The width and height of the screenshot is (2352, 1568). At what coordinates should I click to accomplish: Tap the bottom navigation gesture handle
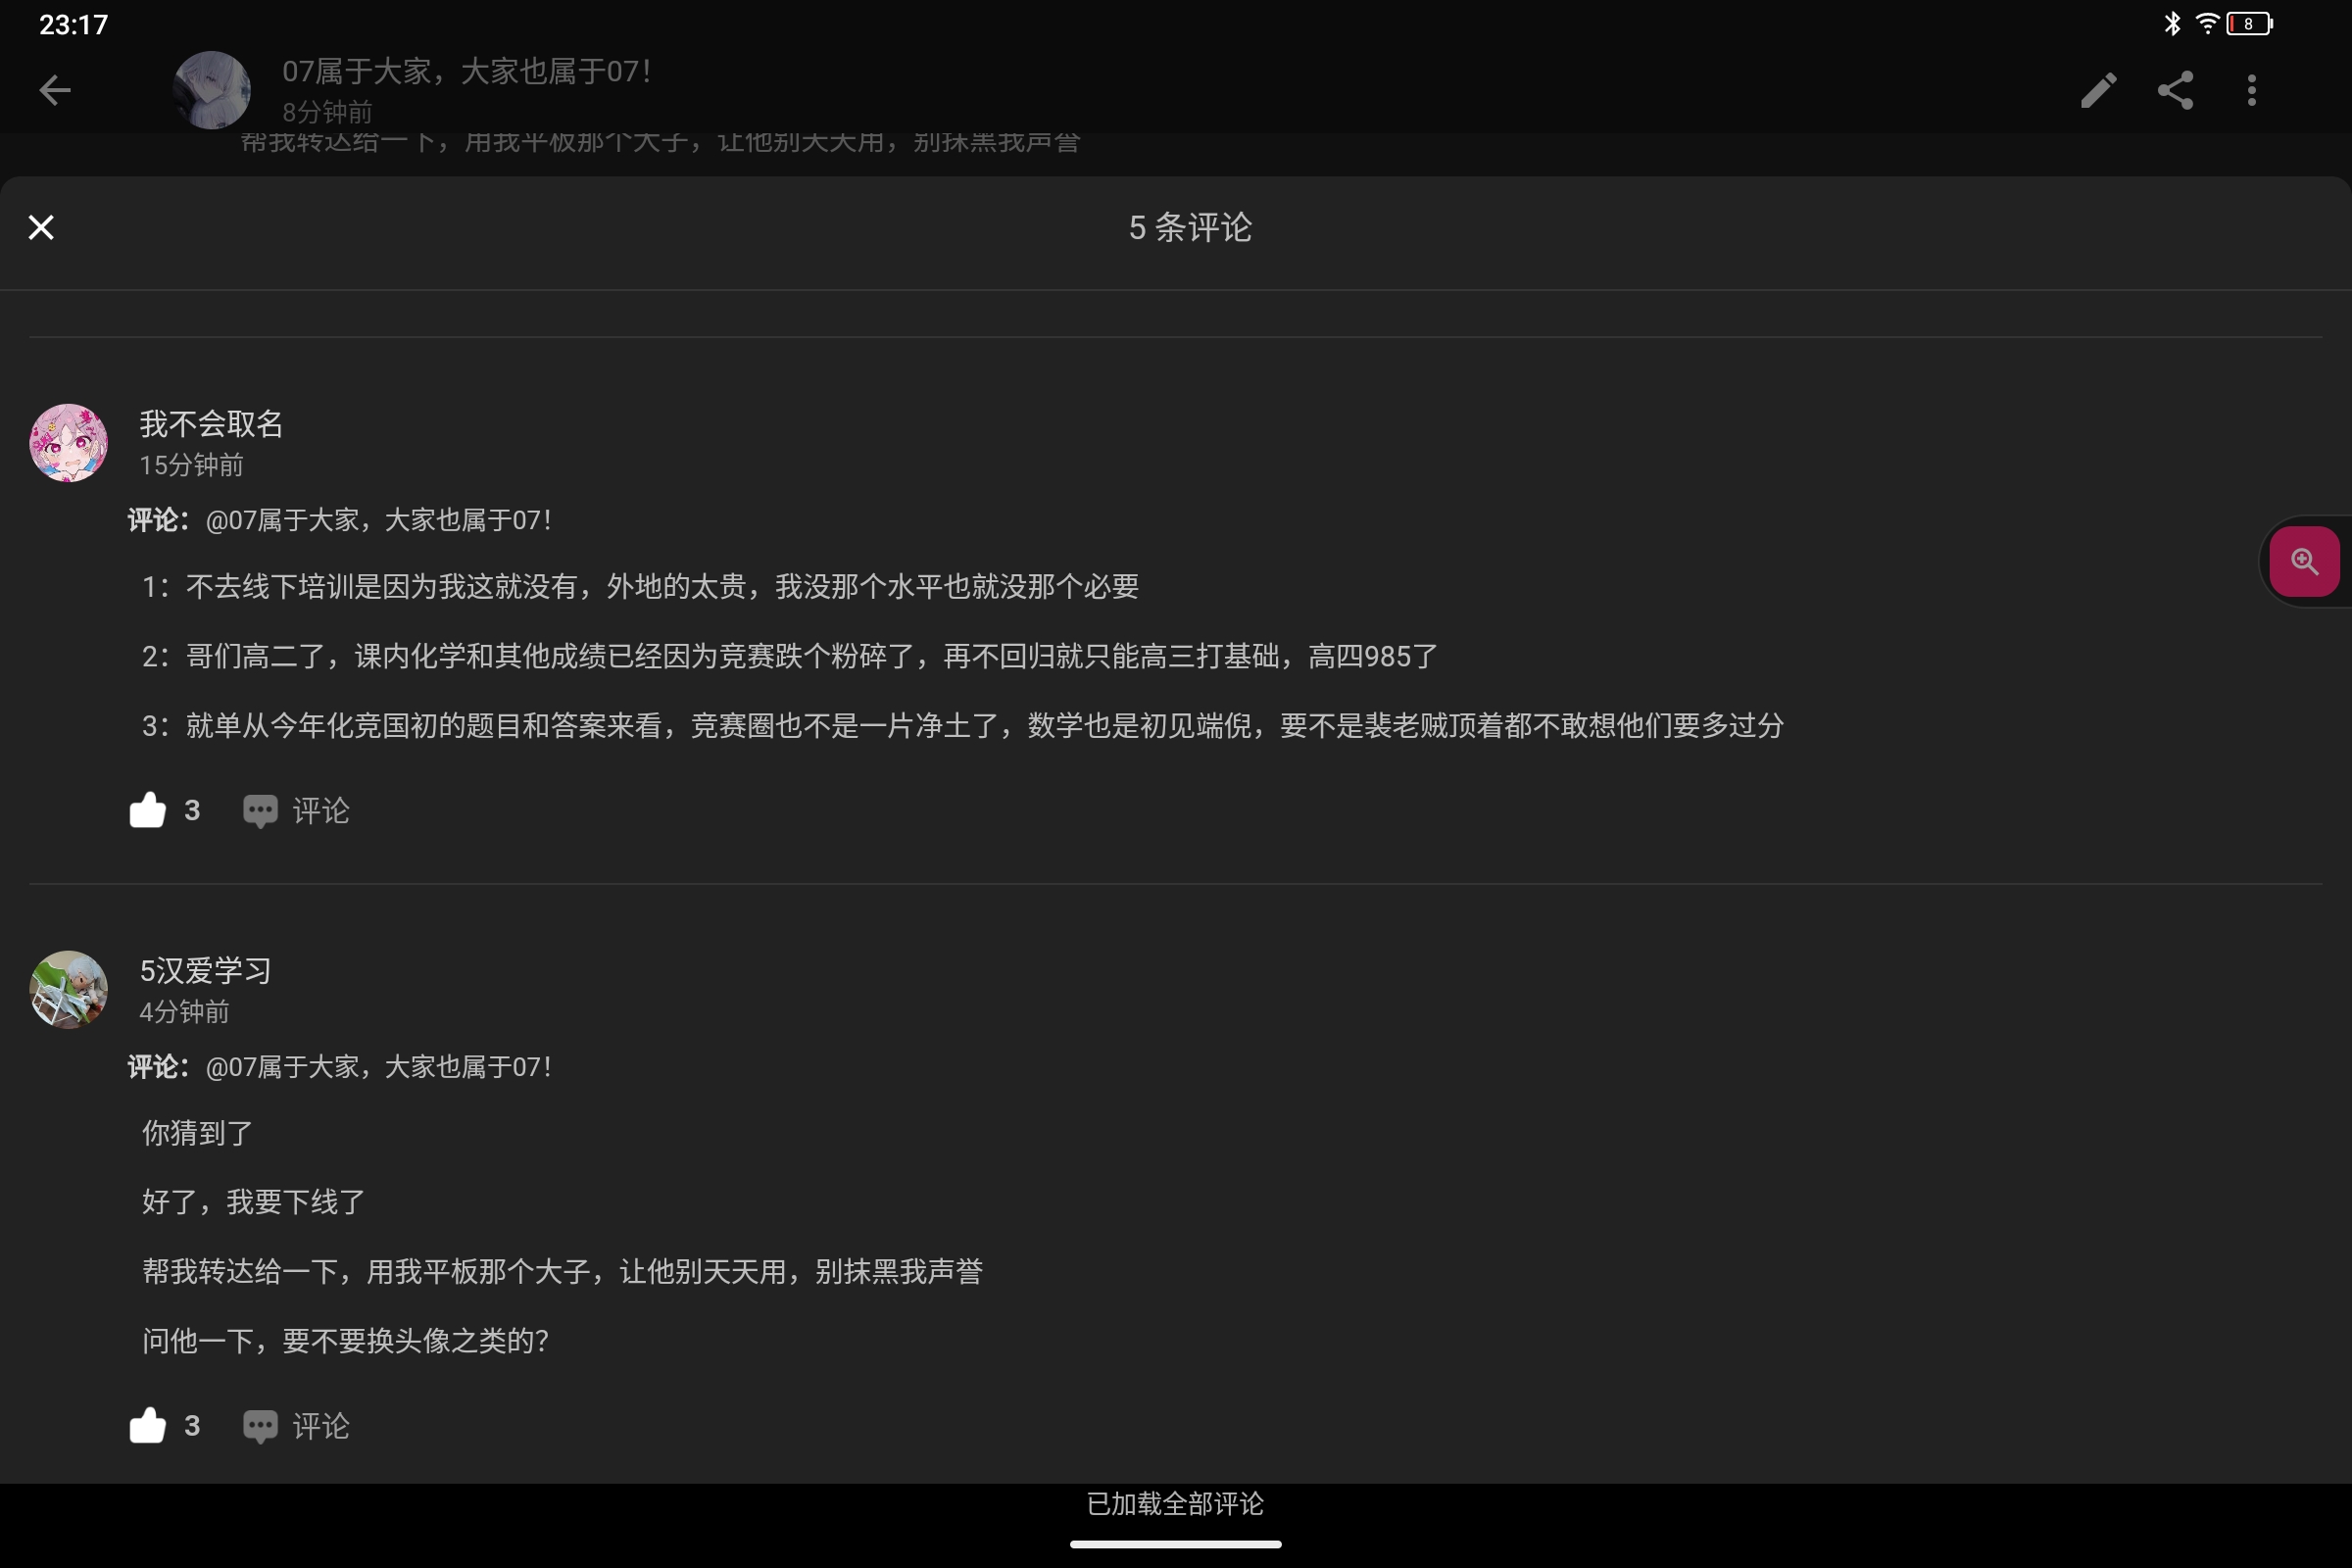1175,1544
